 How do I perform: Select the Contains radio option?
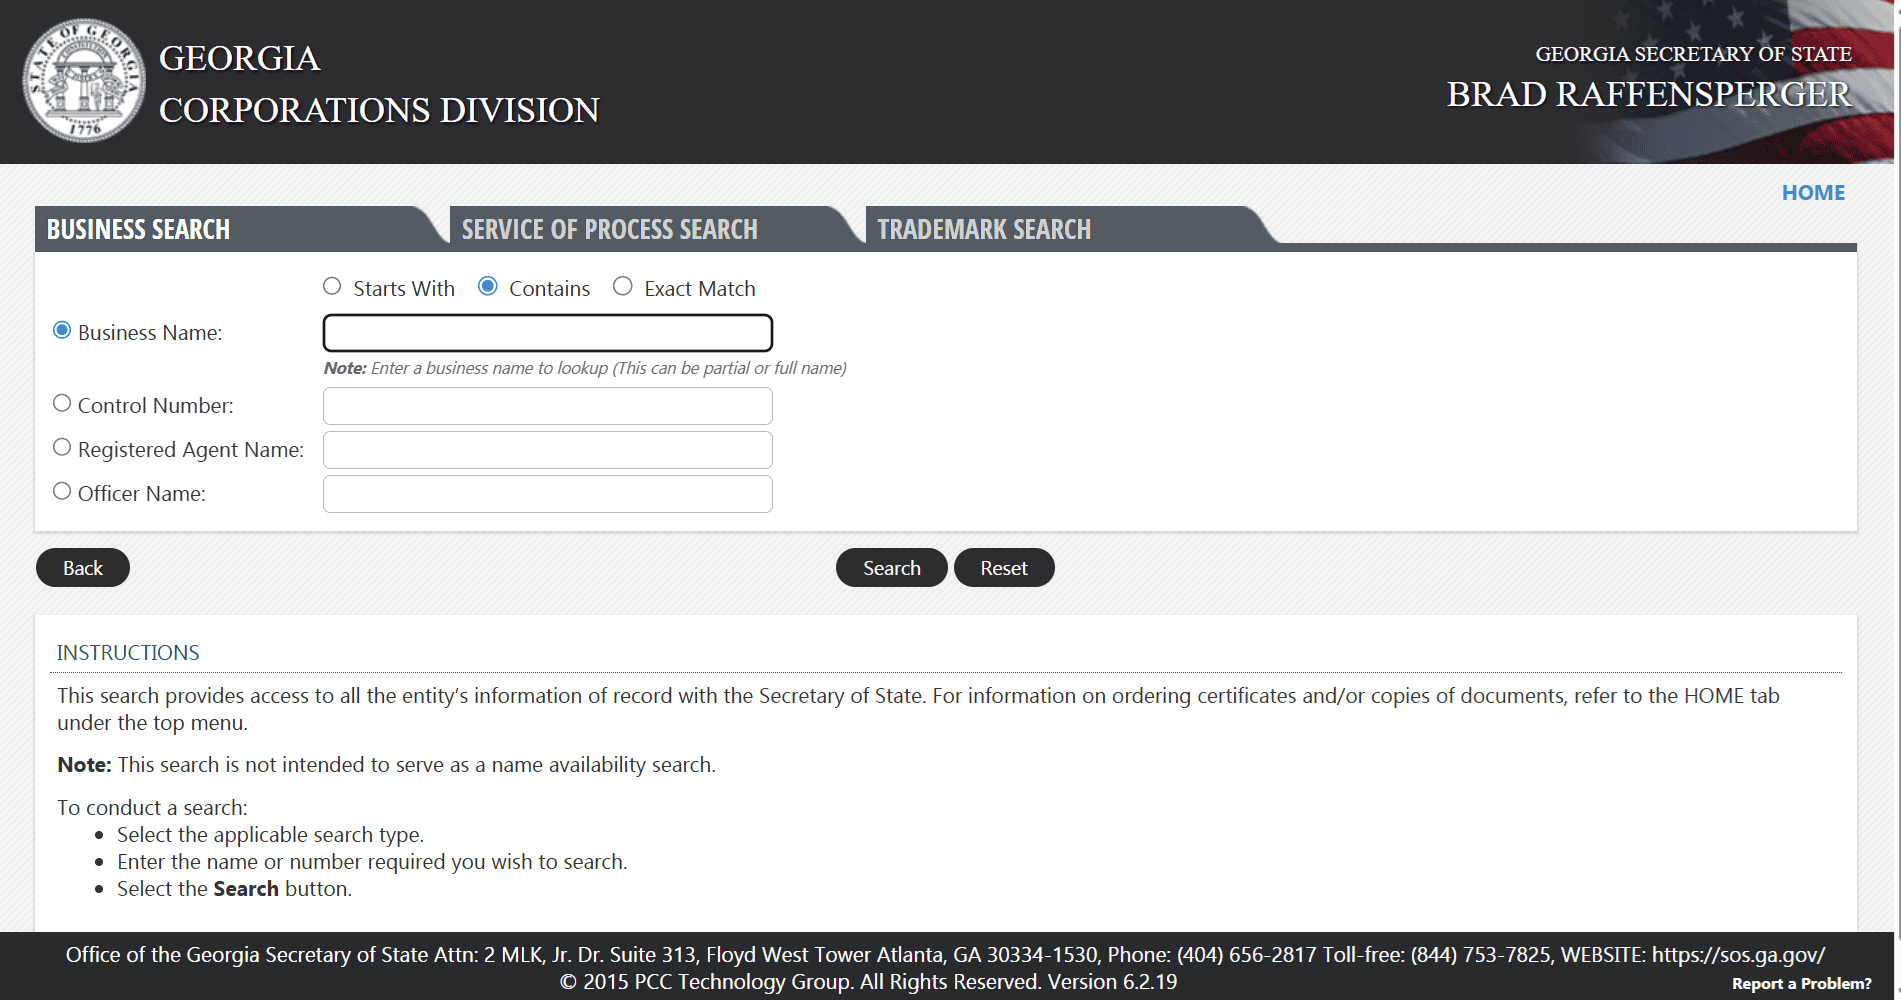tap(488, 287)
